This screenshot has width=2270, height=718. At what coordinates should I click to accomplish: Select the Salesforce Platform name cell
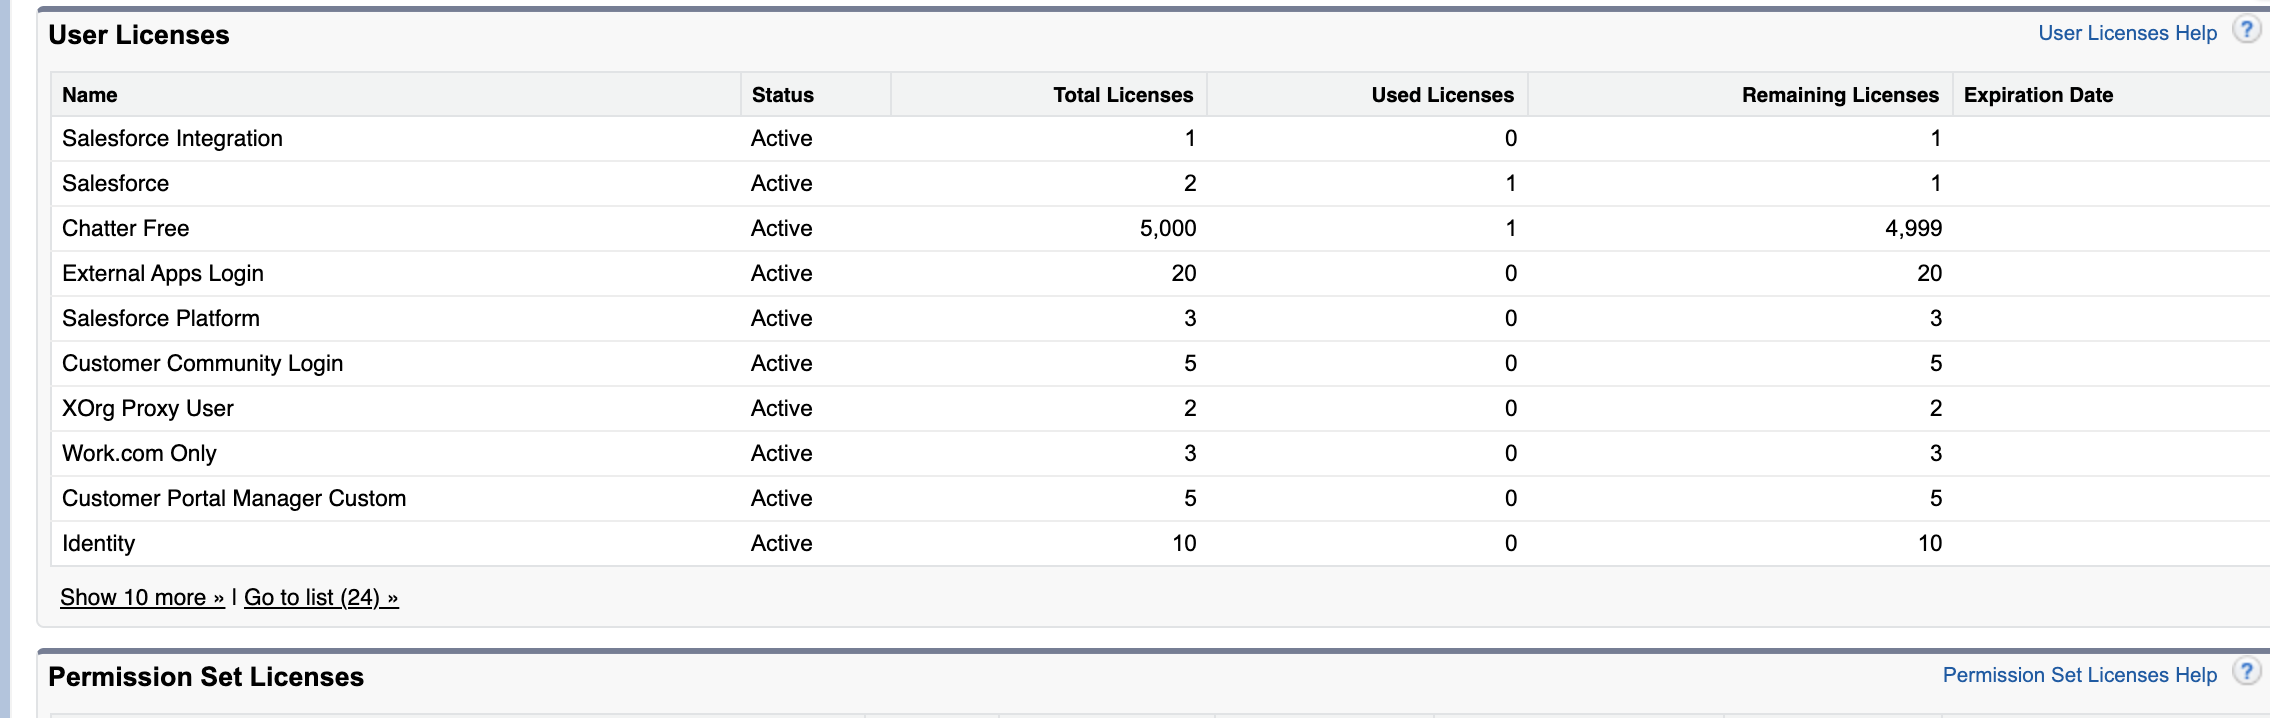(x=161, y=318)
